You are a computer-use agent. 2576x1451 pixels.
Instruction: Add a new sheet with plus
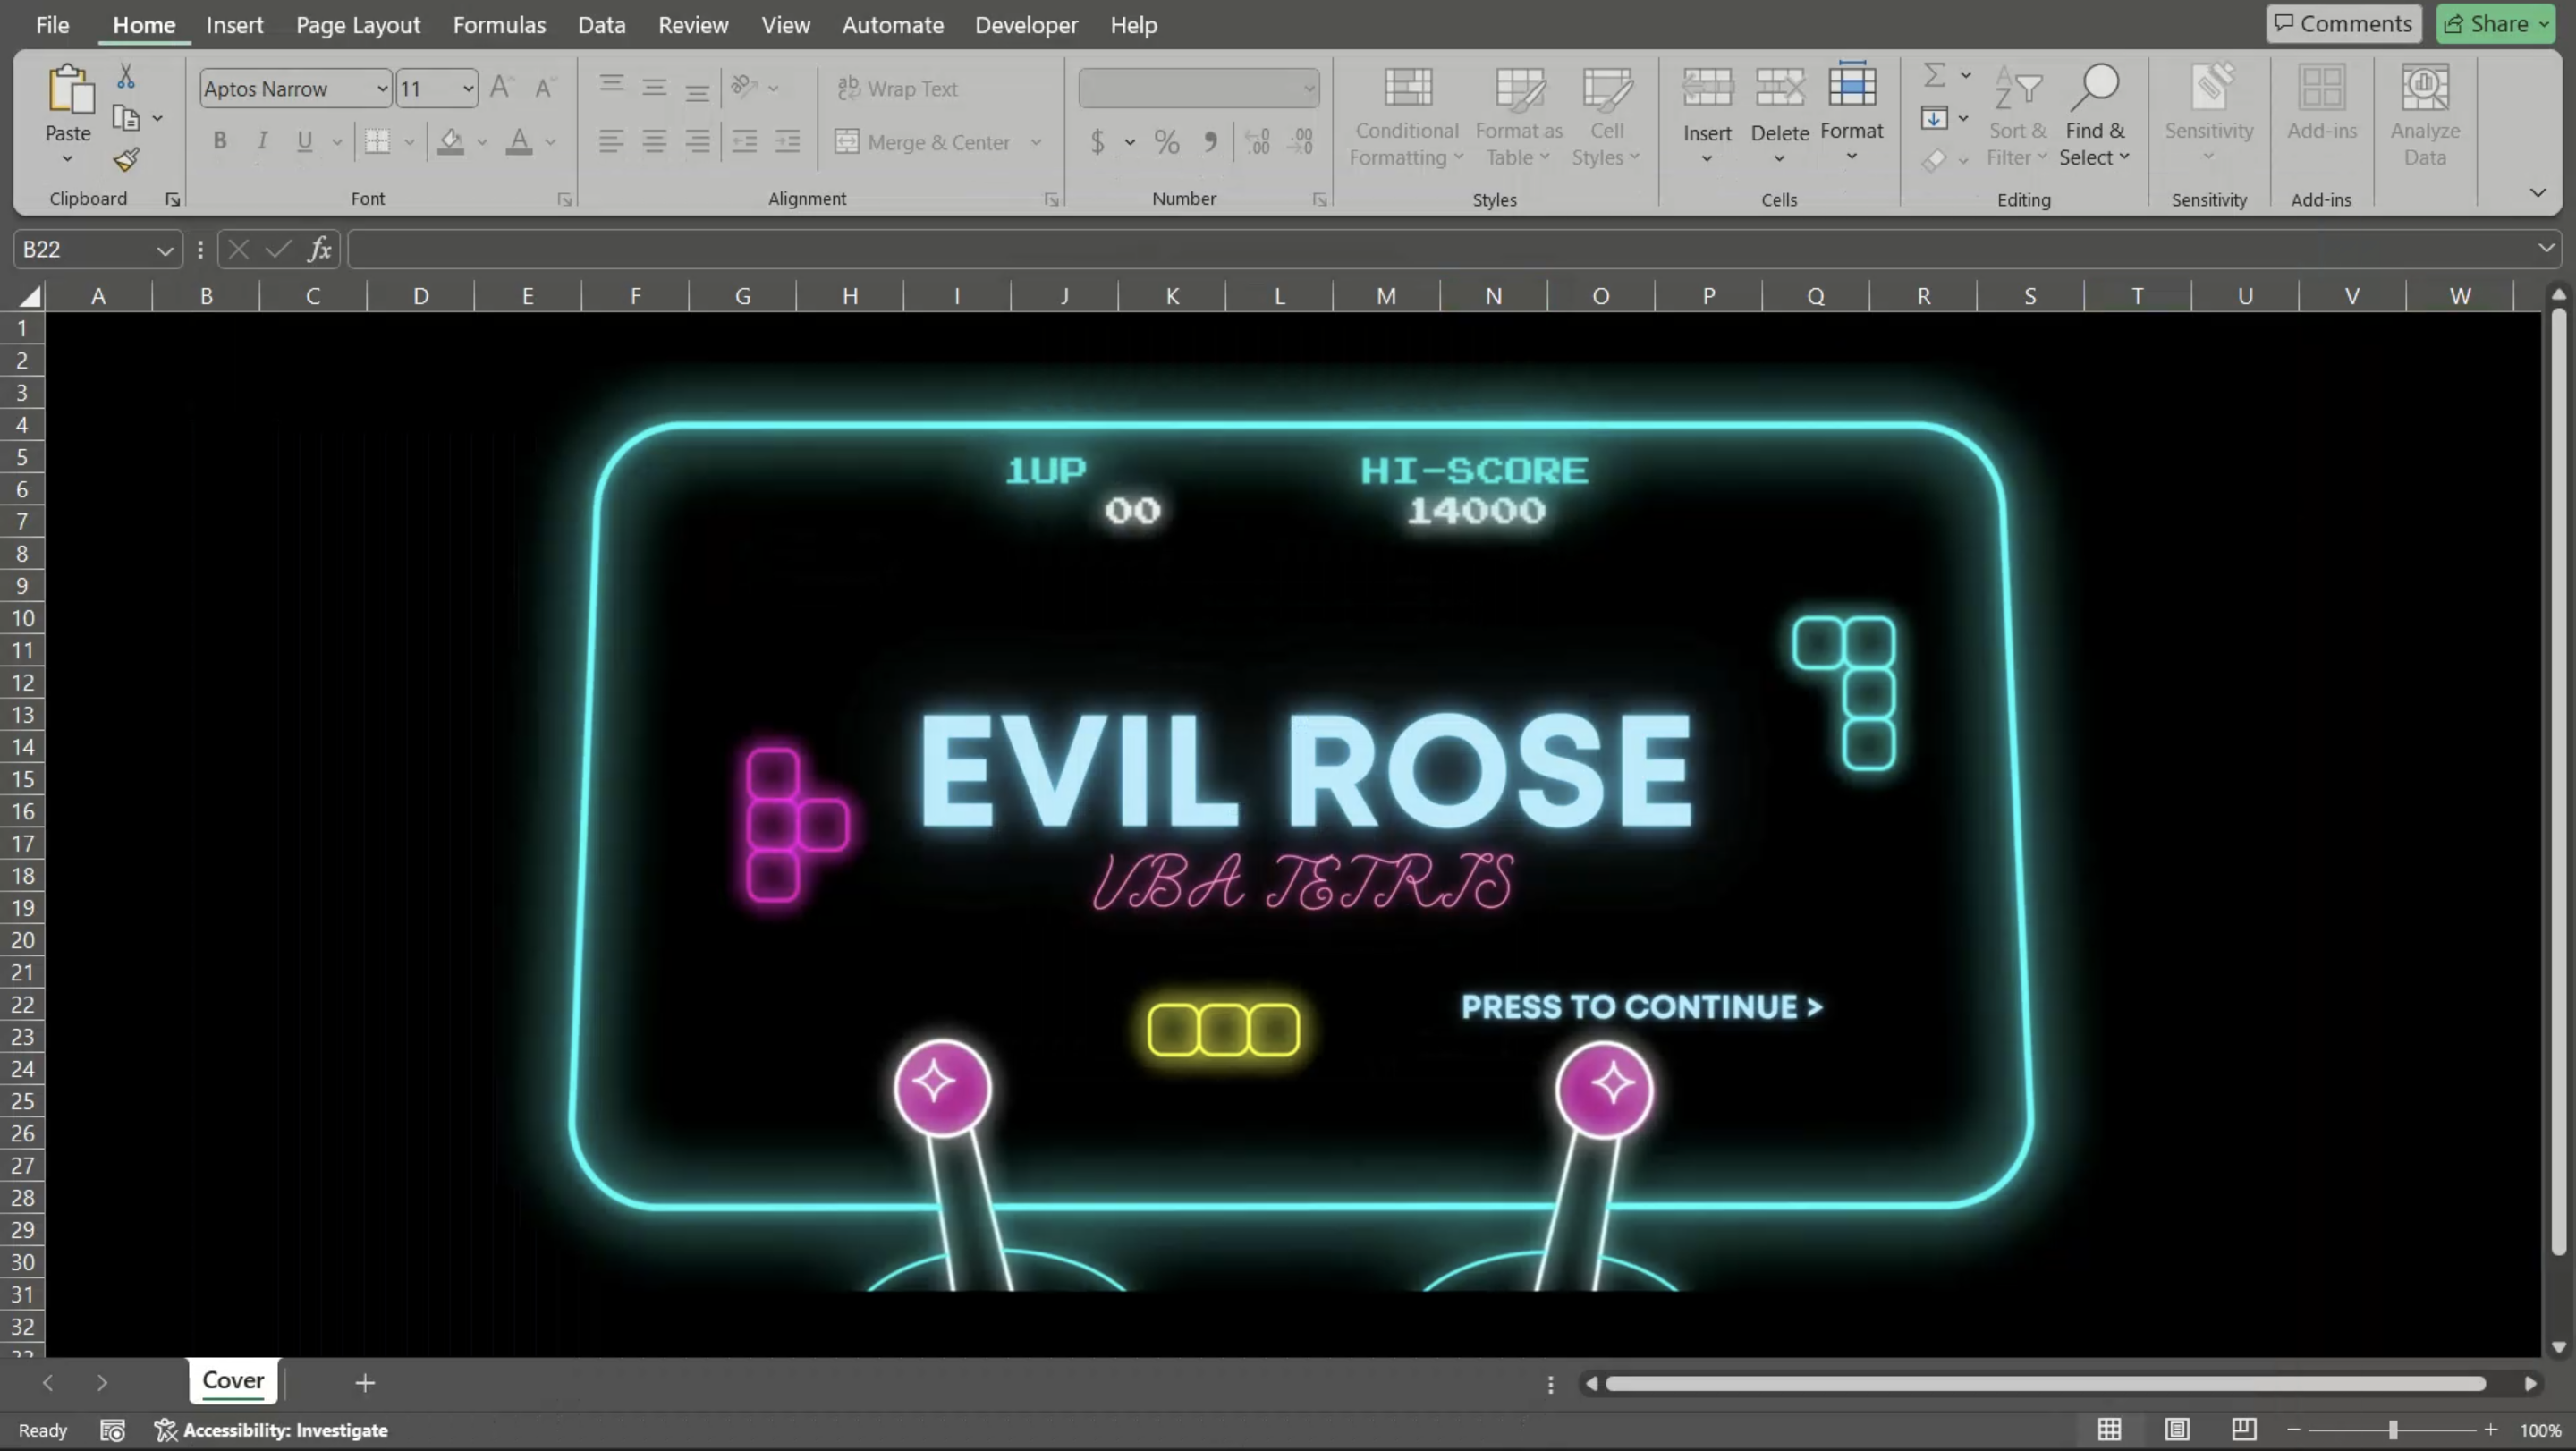tap(365, 1383)
